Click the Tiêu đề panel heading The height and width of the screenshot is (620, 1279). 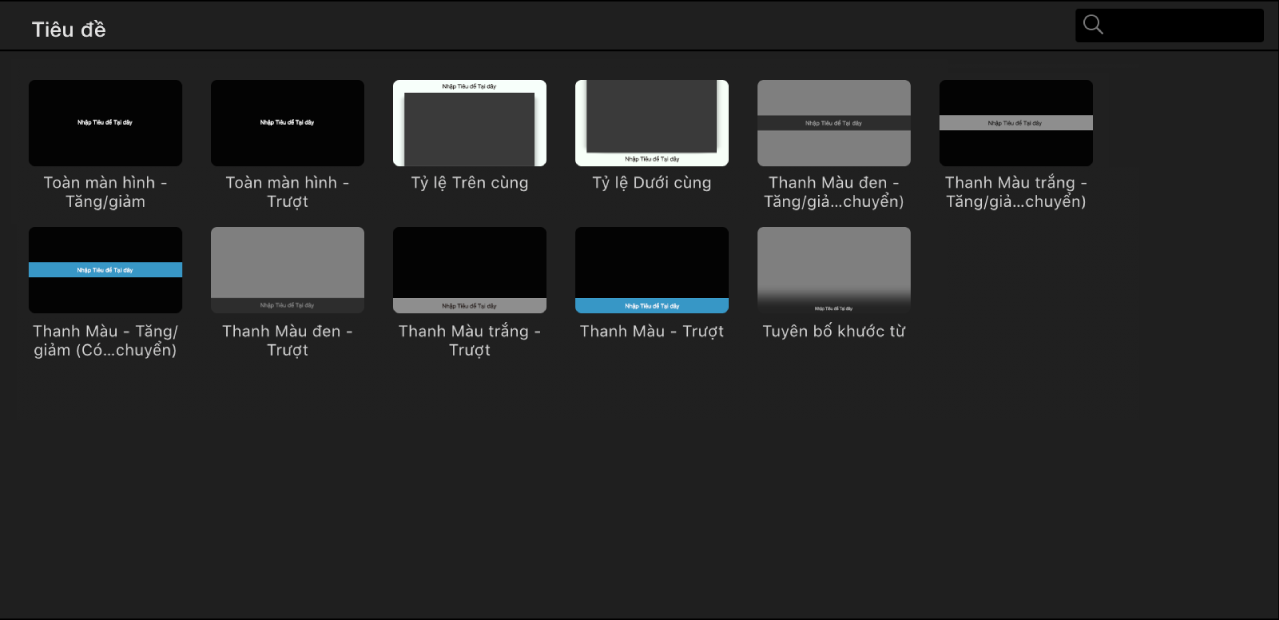pos(69,29)
